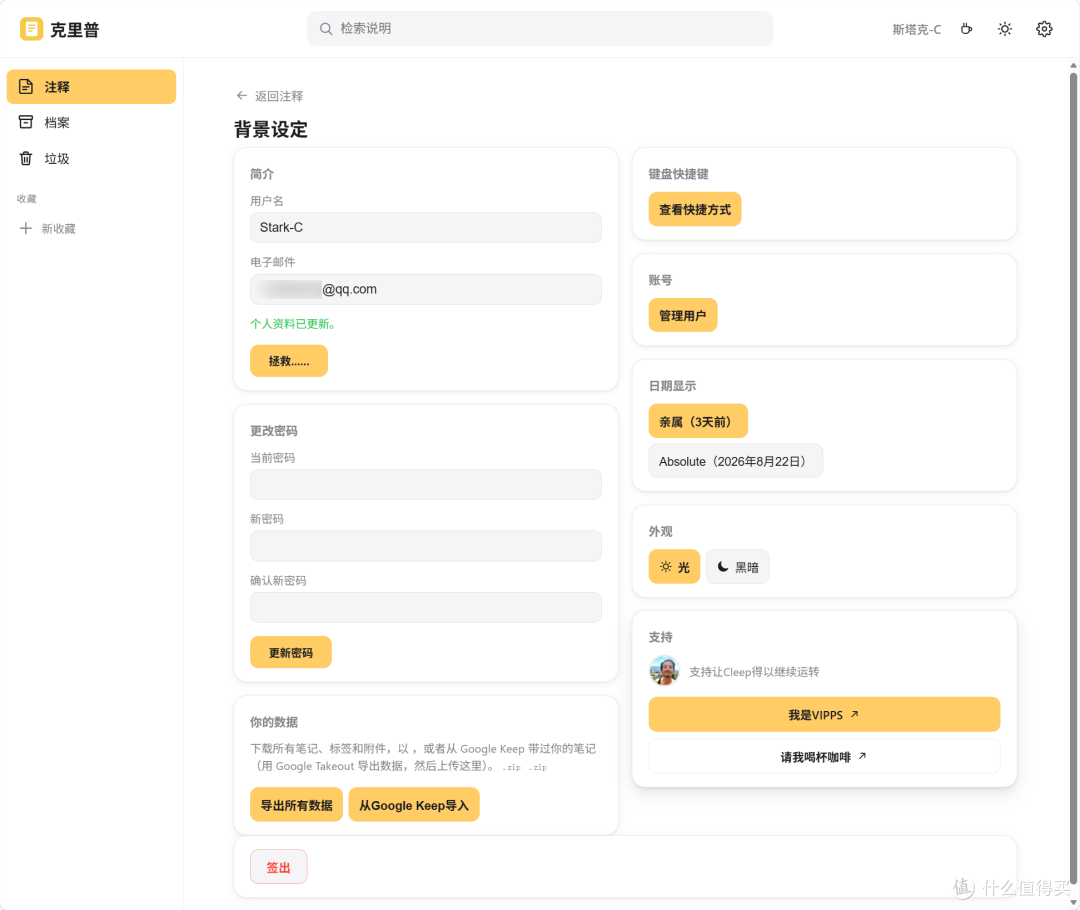
Task: Focus the 检索说明 search field
Action: point(540,28)
